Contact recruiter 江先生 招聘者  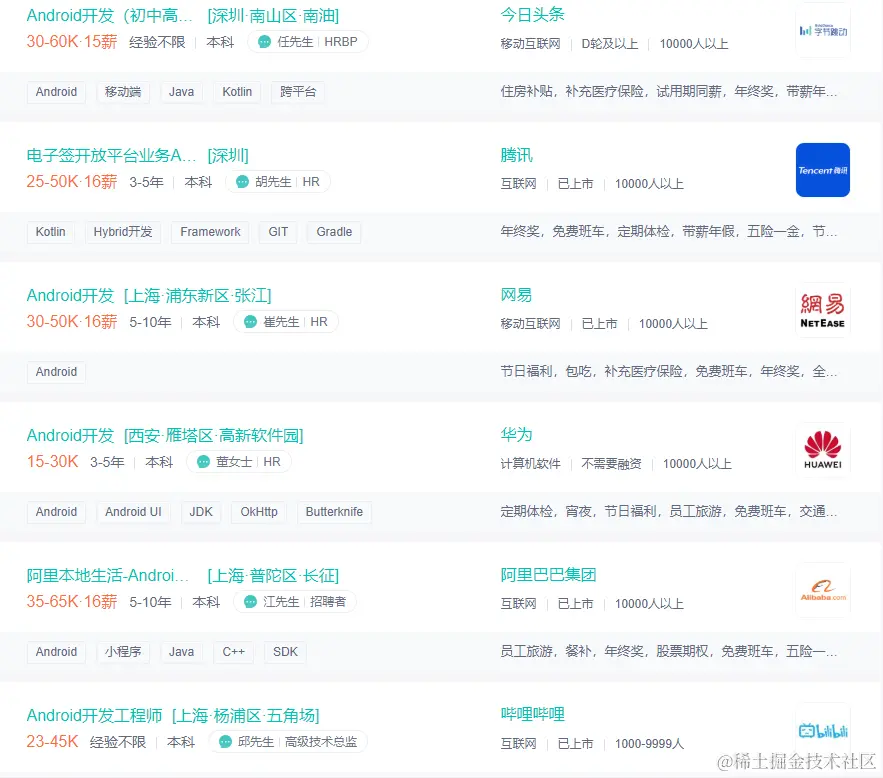pyautogui.click(x=295, y=602)
